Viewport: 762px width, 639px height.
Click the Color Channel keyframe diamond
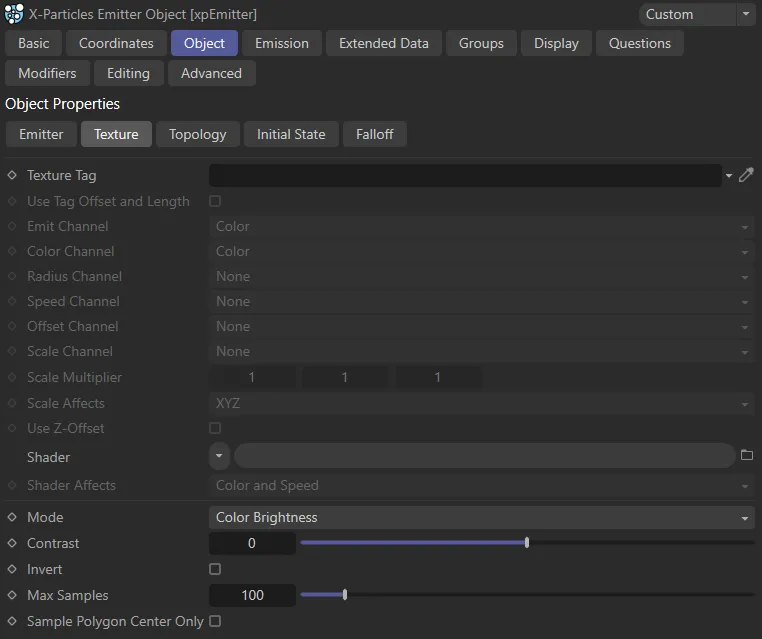coord(12,251)
